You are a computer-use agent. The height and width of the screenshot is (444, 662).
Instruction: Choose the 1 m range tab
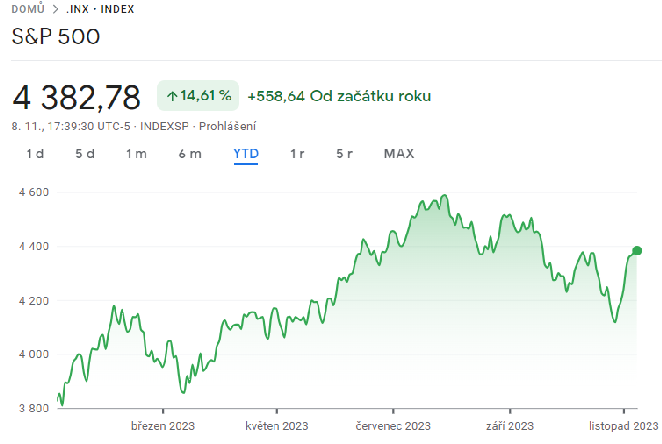coord(136,154)
